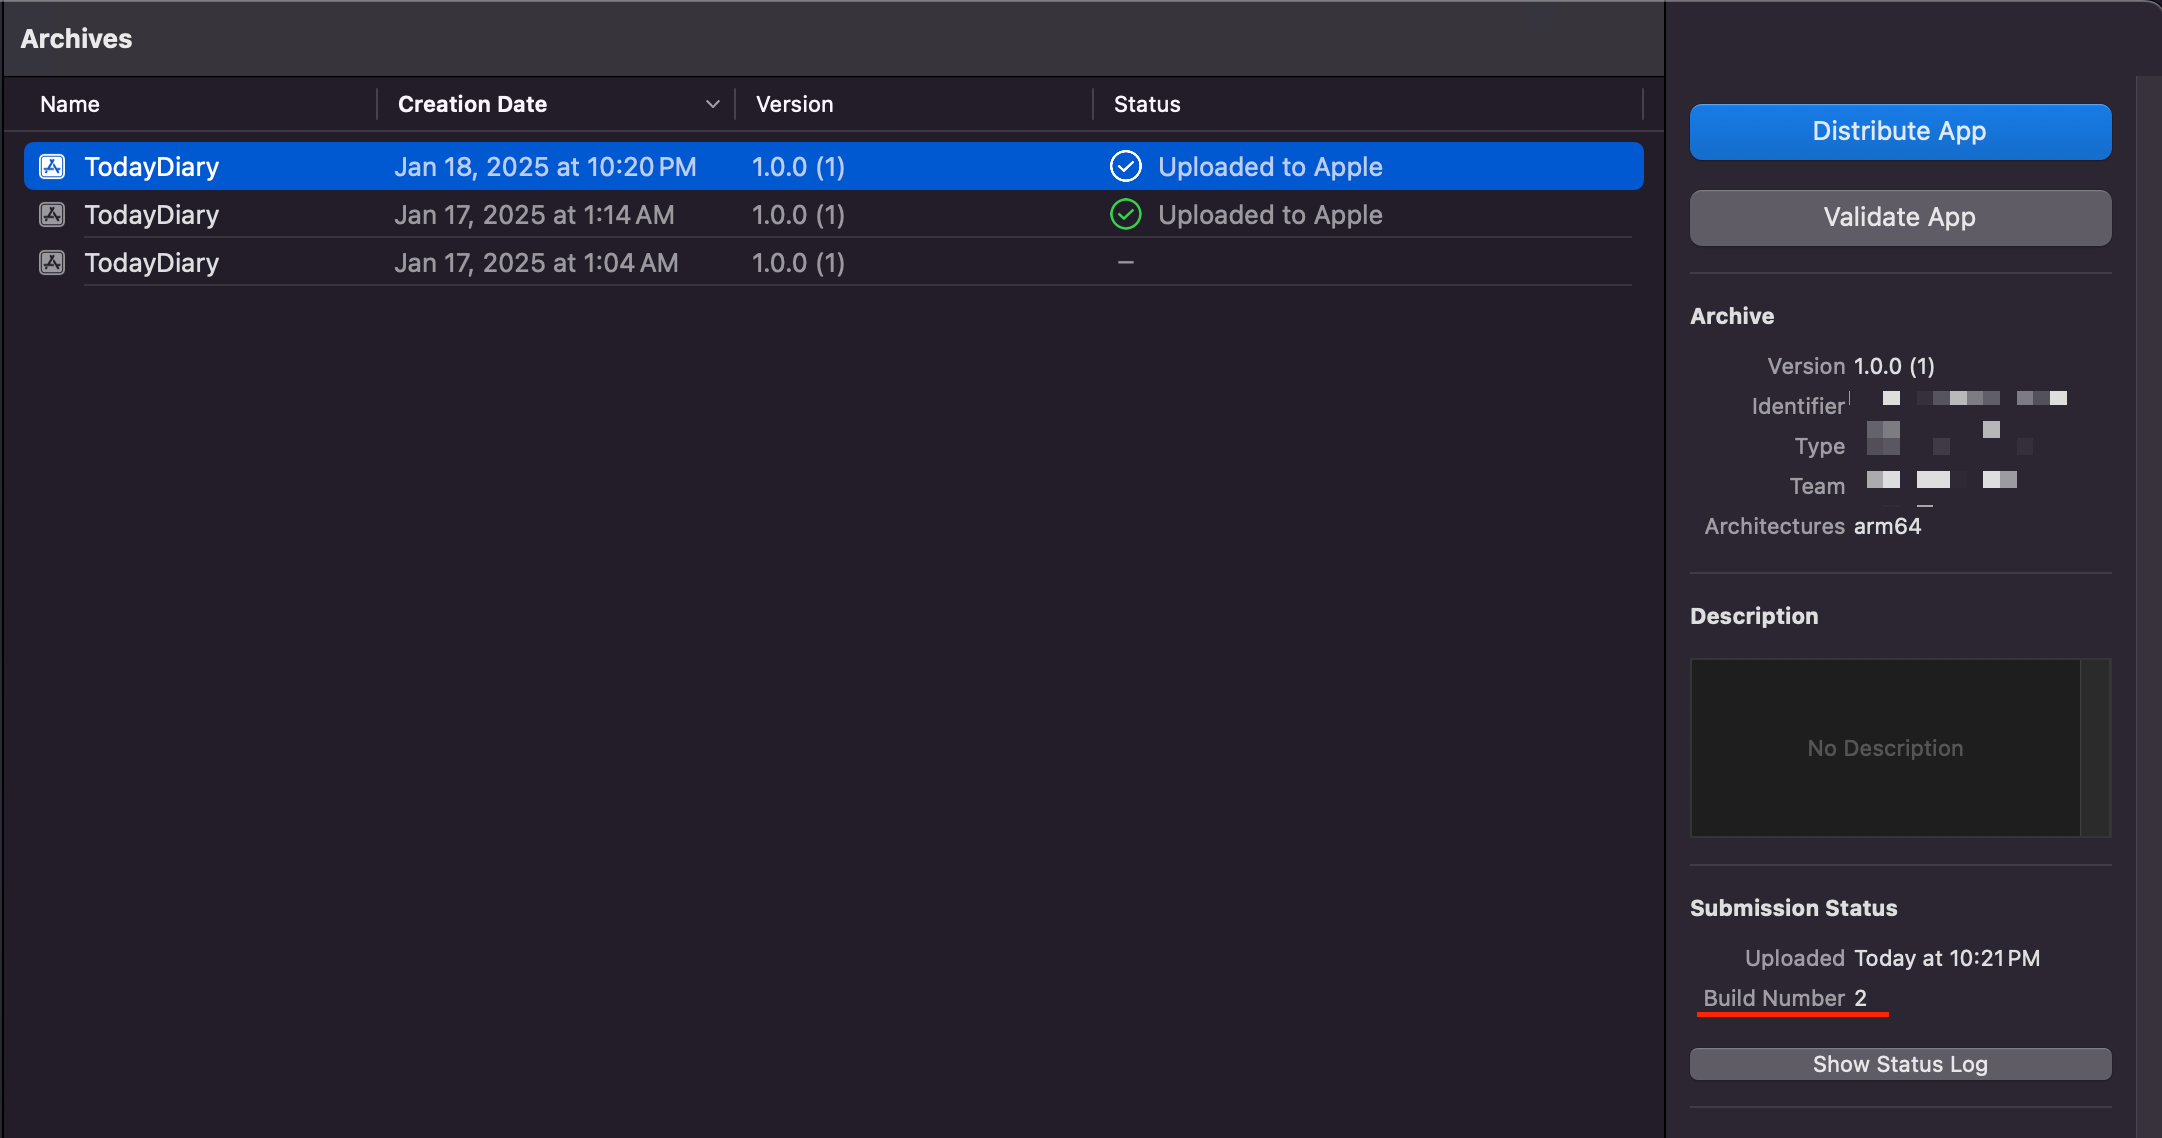
Task: Click the blurred Type value
Action: 1949,438
